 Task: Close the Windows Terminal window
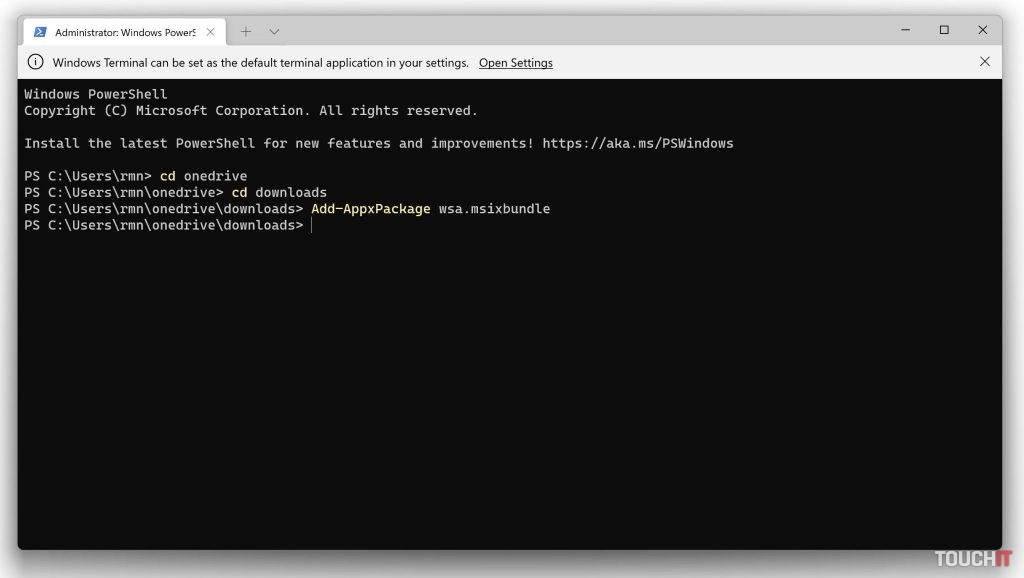983,31
